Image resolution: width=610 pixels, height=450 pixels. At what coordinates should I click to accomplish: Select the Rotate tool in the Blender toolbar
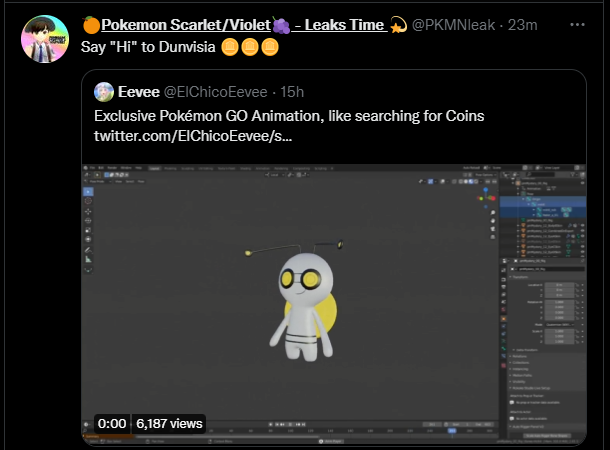(x=88, y=221)
